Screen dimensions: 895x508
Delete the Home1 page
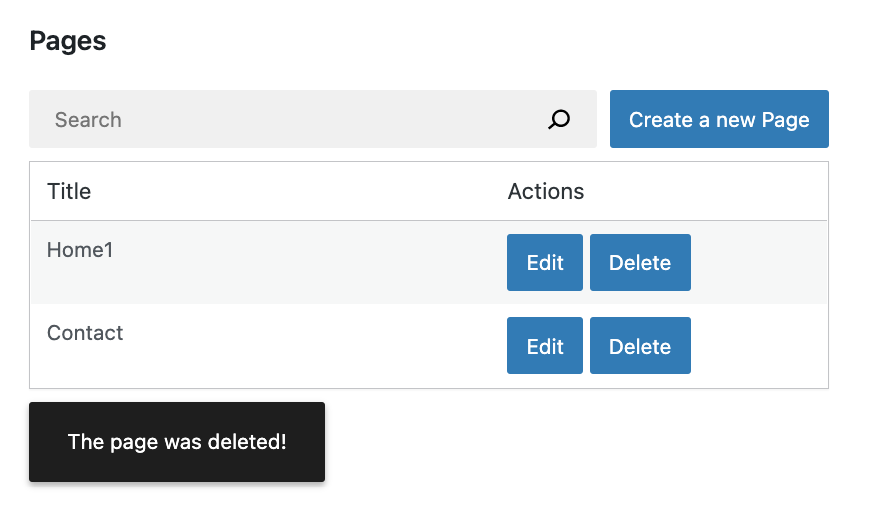pyautogui.click(x=640, y=263)
